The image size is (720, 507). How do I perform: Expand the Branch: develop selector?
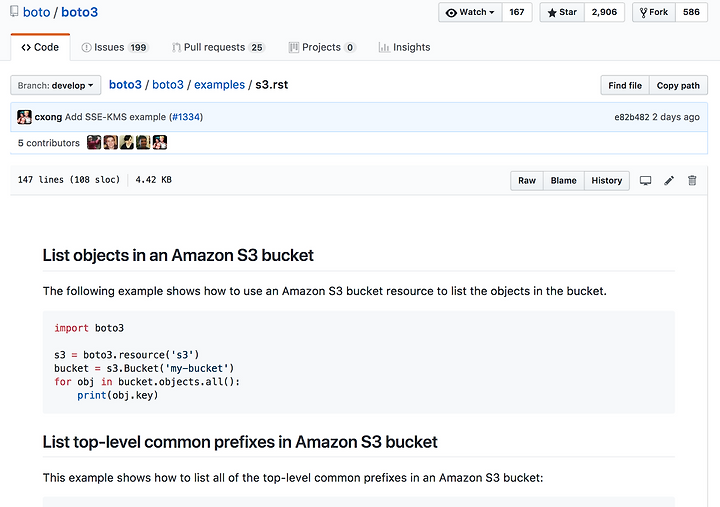tap(56, 85)
